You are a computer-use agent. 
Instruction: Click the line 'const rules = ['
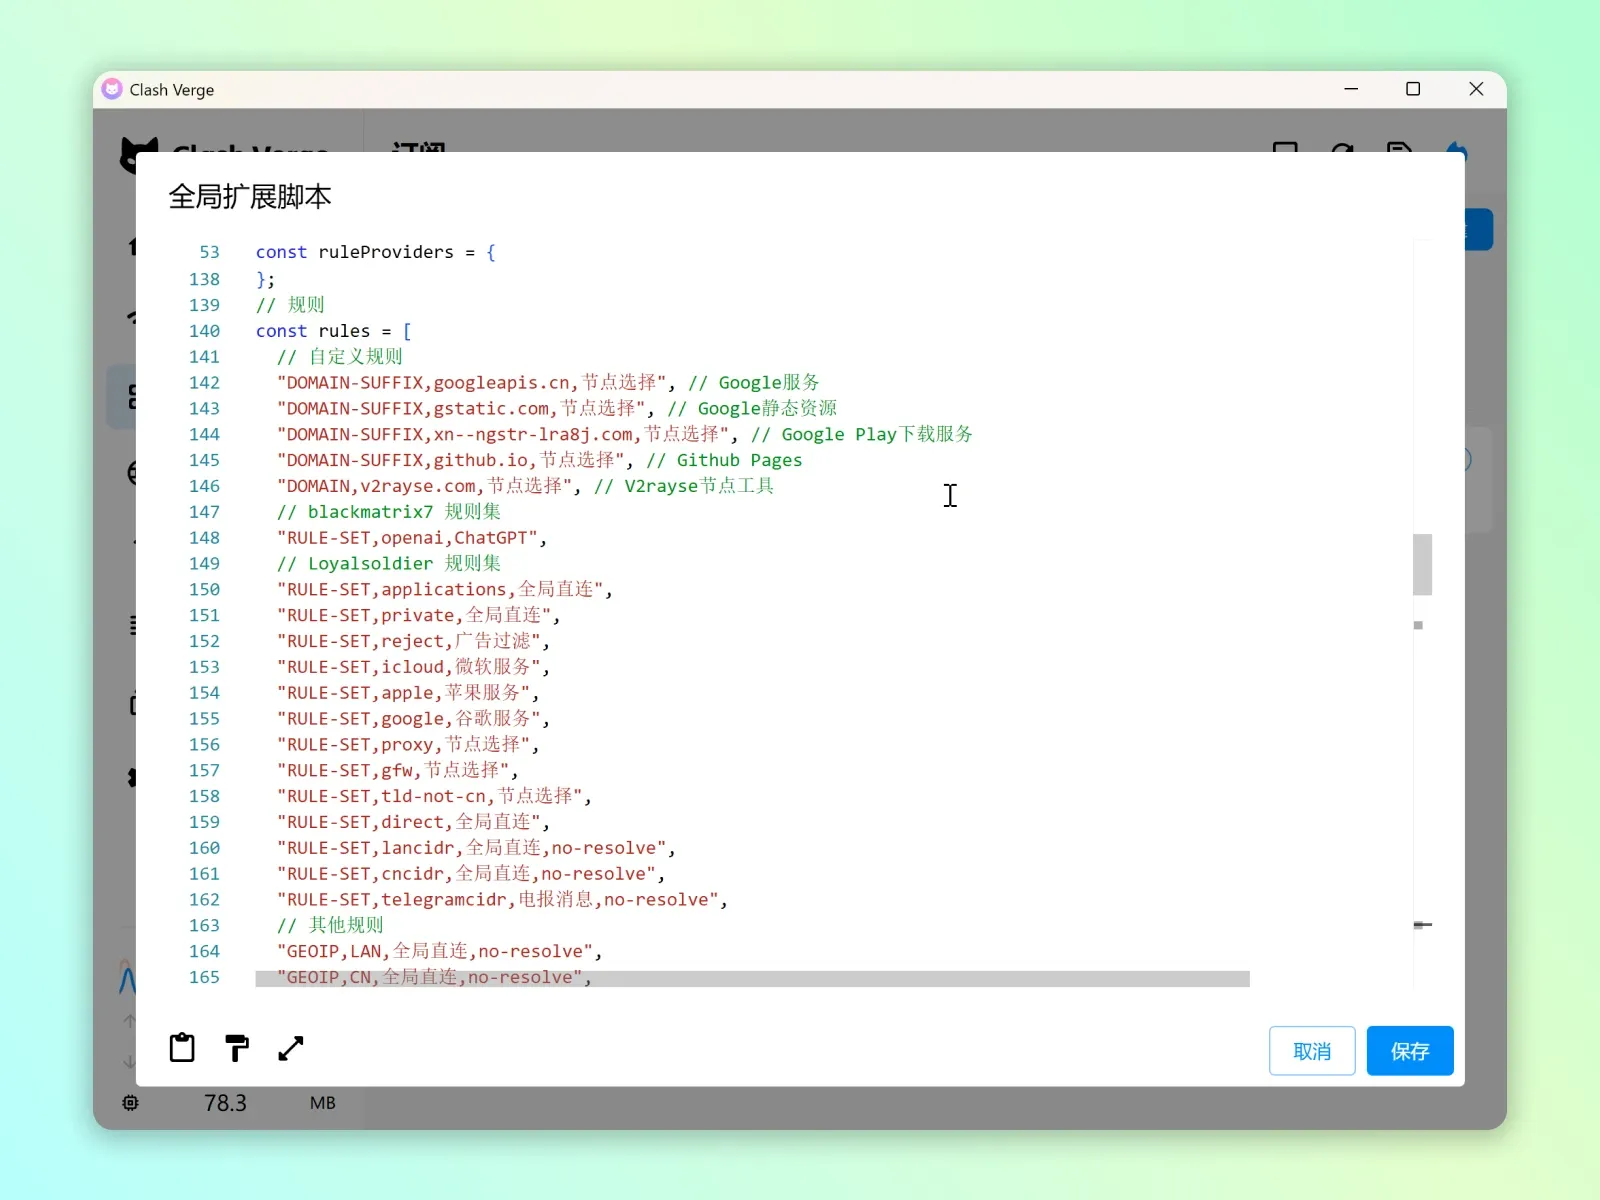pos(333,331)
